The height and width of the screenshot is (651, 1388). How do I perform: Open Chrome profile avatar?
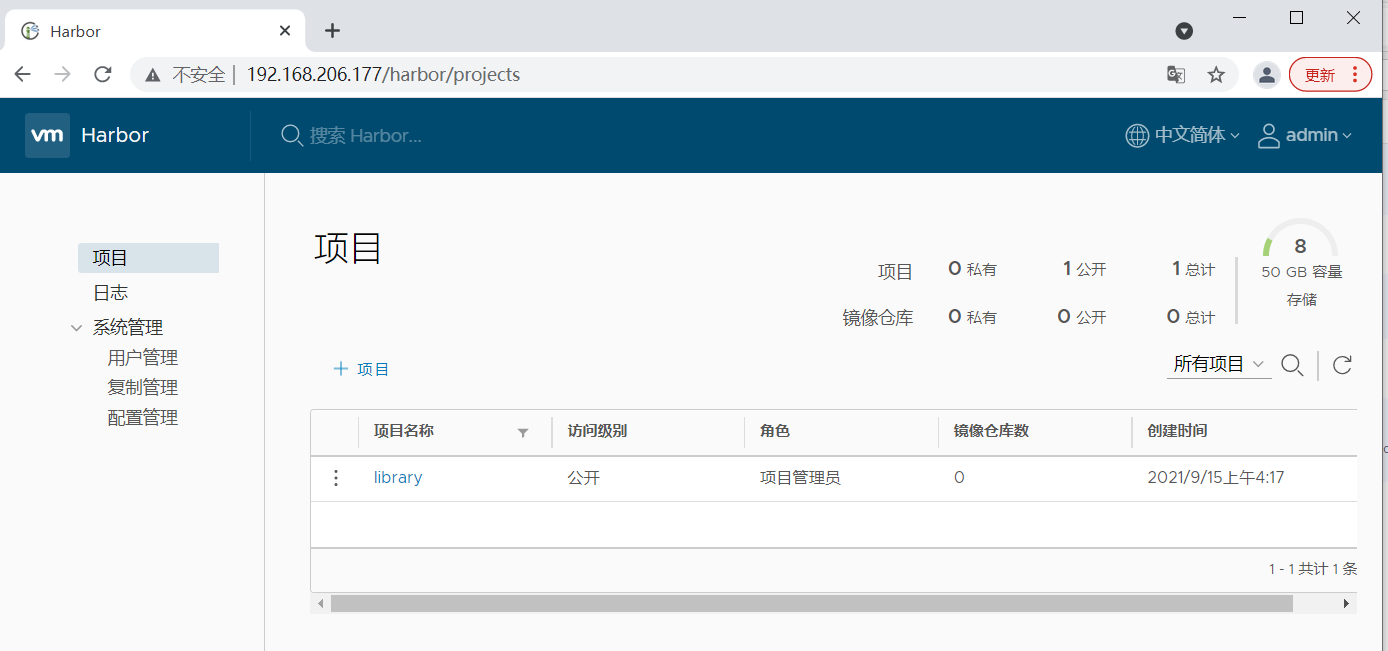(1267, 75)
